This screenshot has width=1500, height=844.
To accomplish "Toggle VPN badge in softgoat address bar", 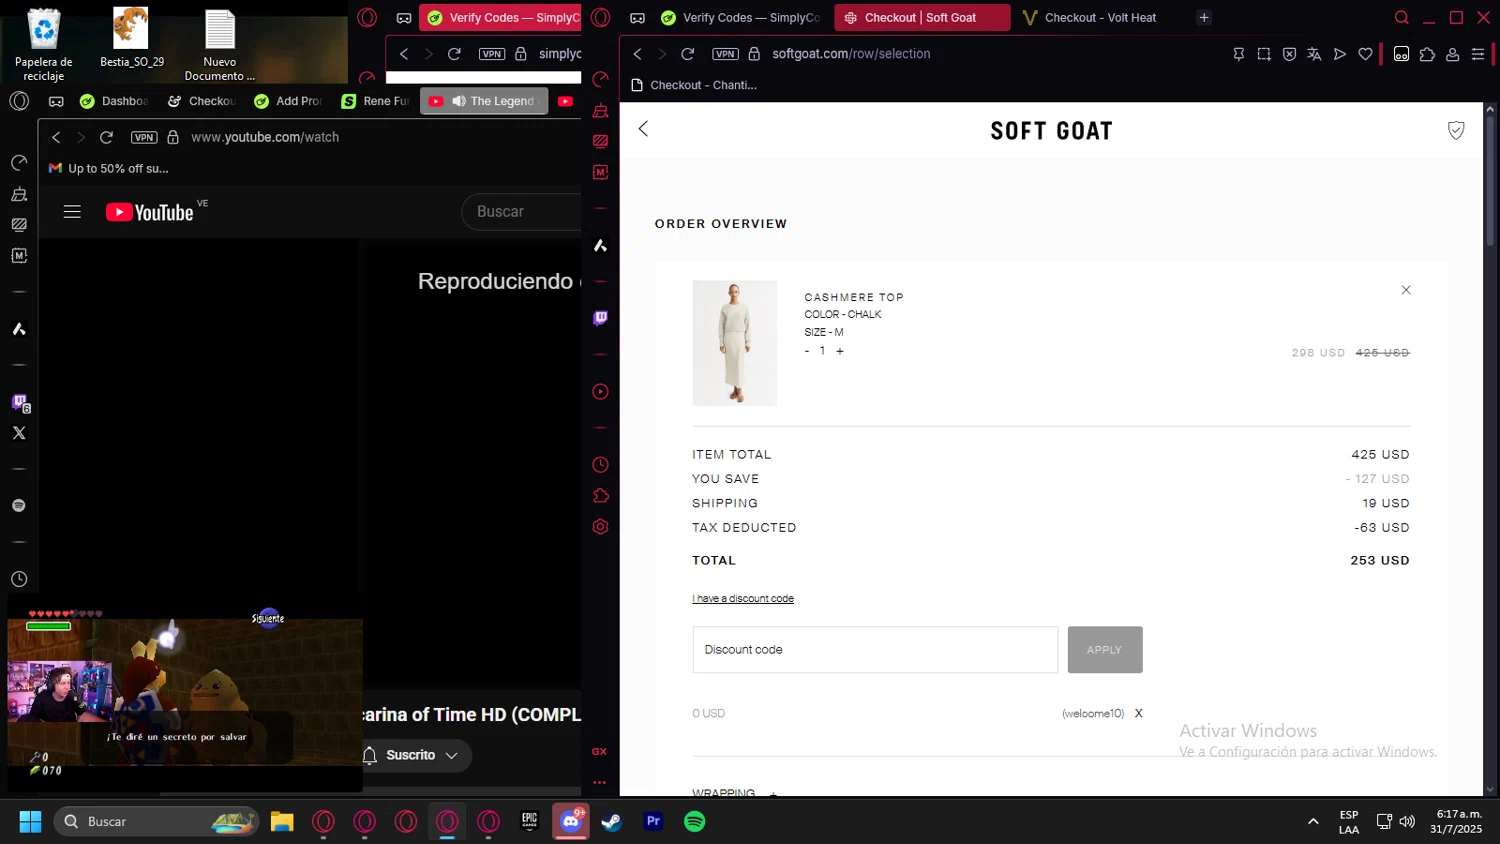I will point(726,54).
